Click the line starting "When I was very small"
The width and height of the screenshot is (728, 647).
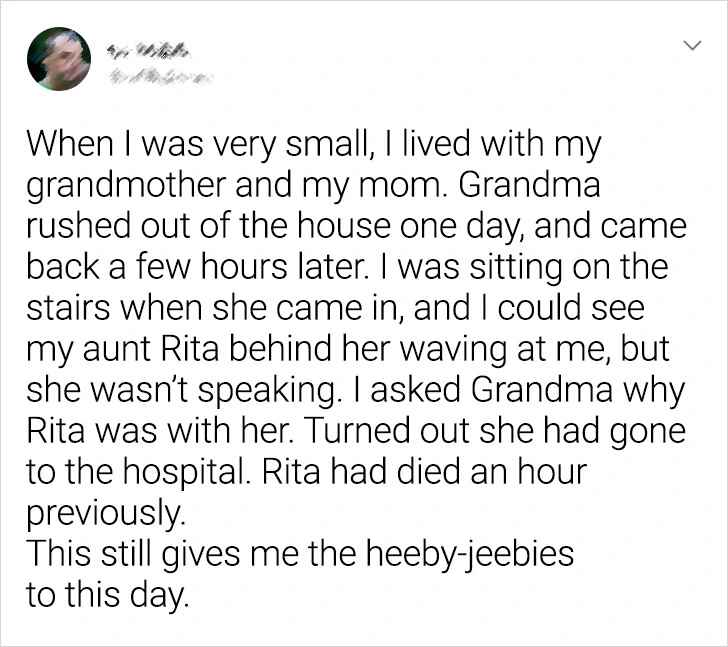click(314, 147)
